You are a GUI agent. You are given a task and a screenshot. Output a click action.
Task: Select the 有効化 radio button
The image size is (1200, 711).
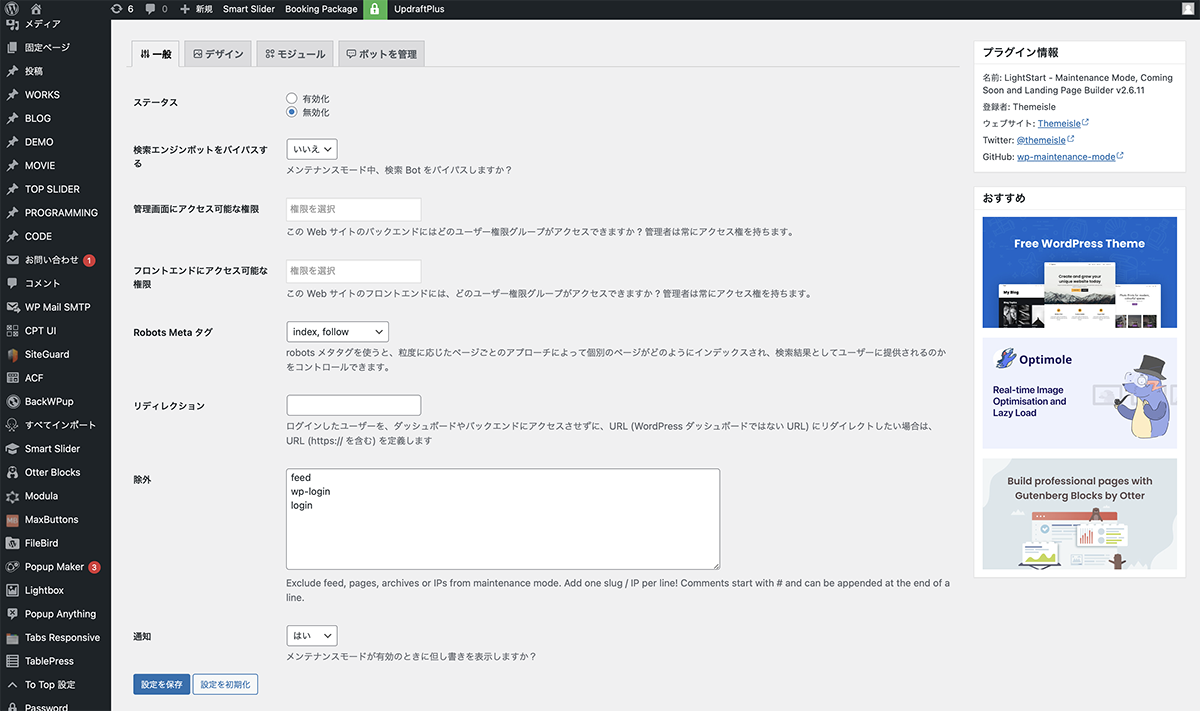(292, 99)
